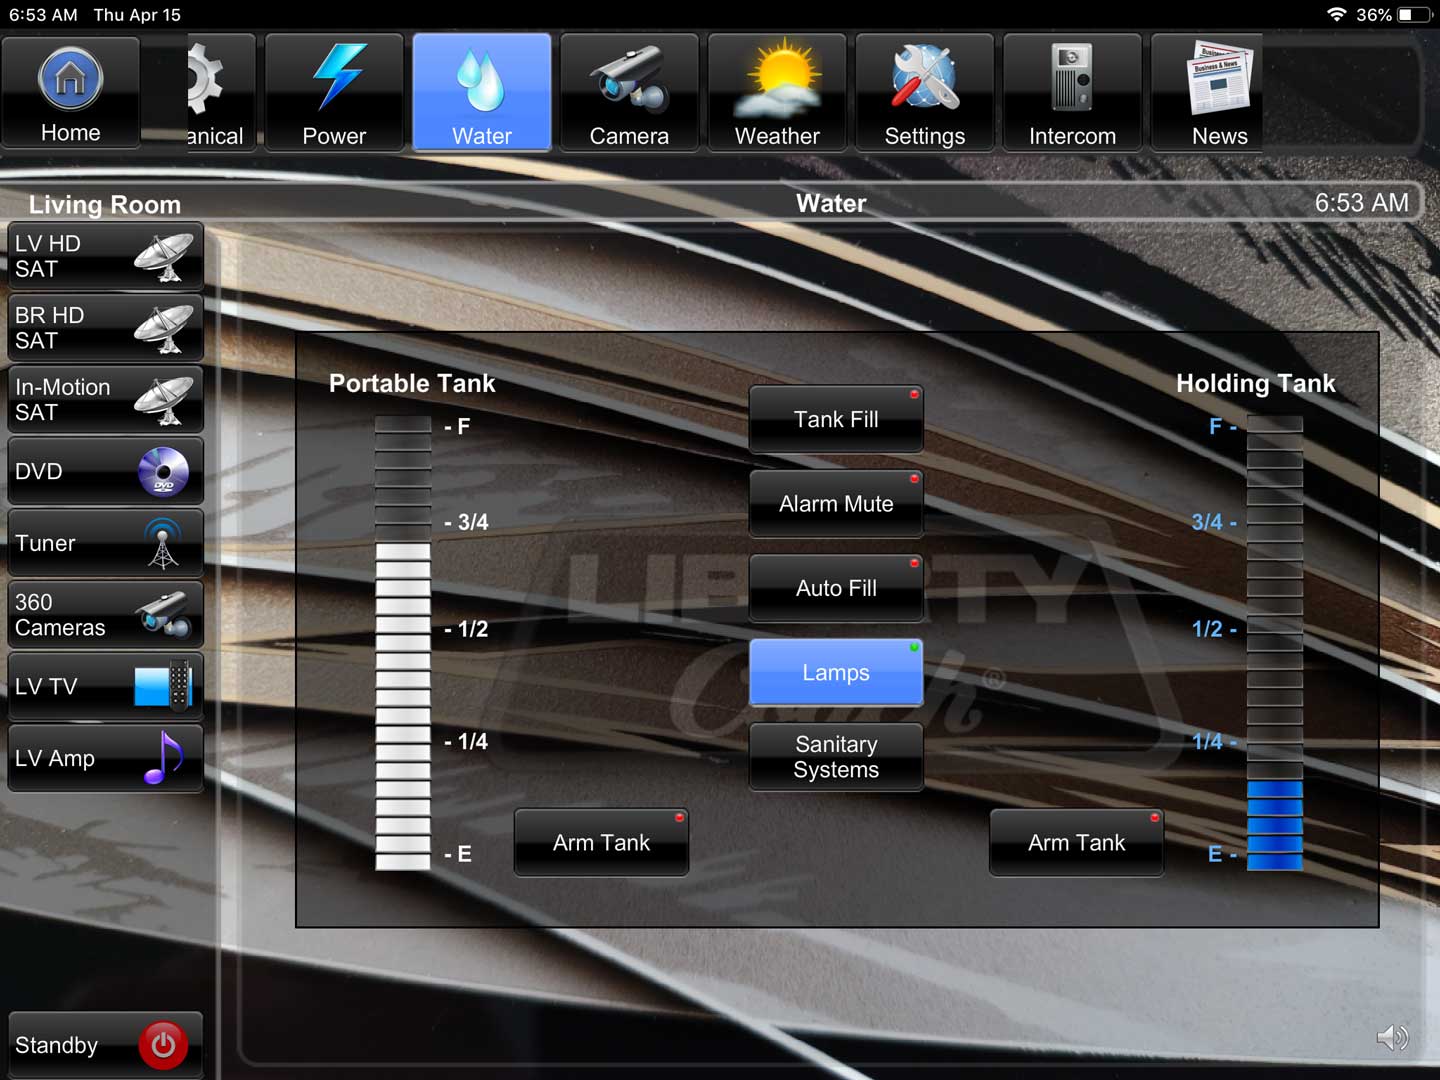Turn off the Lamps toggle
The height and width of the screenshot is (1080, 1440).
click(836, 672)
